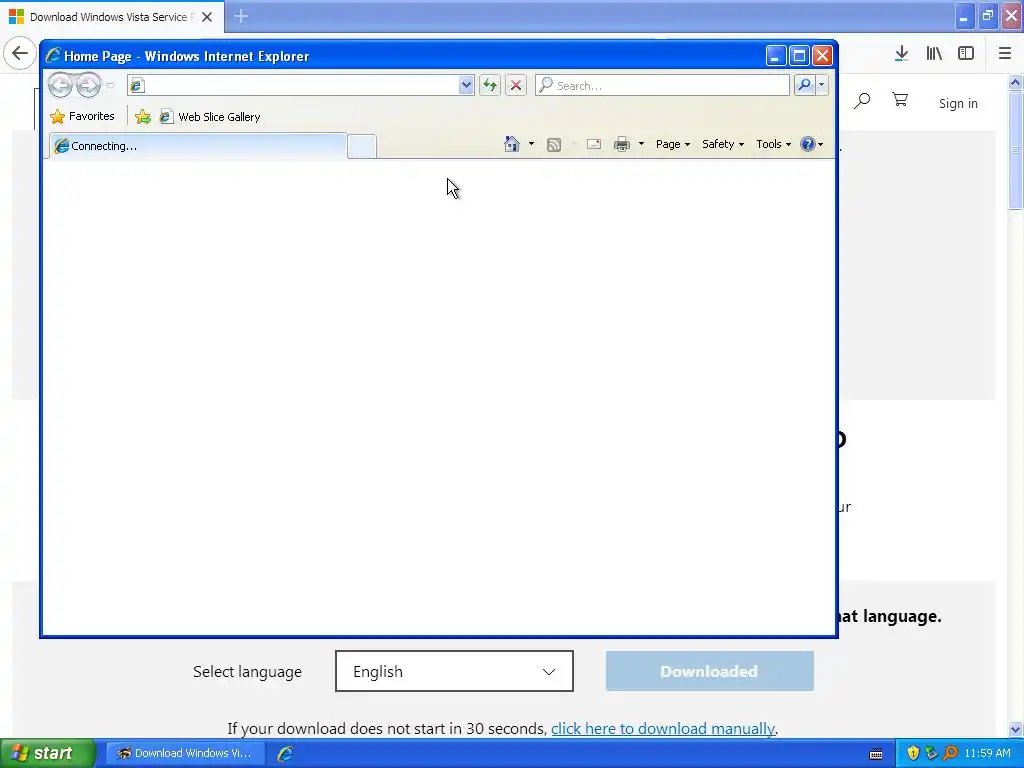Select Download Windows Vi... taskbar item
This screenshot has width=1024, height=768.
185,753
